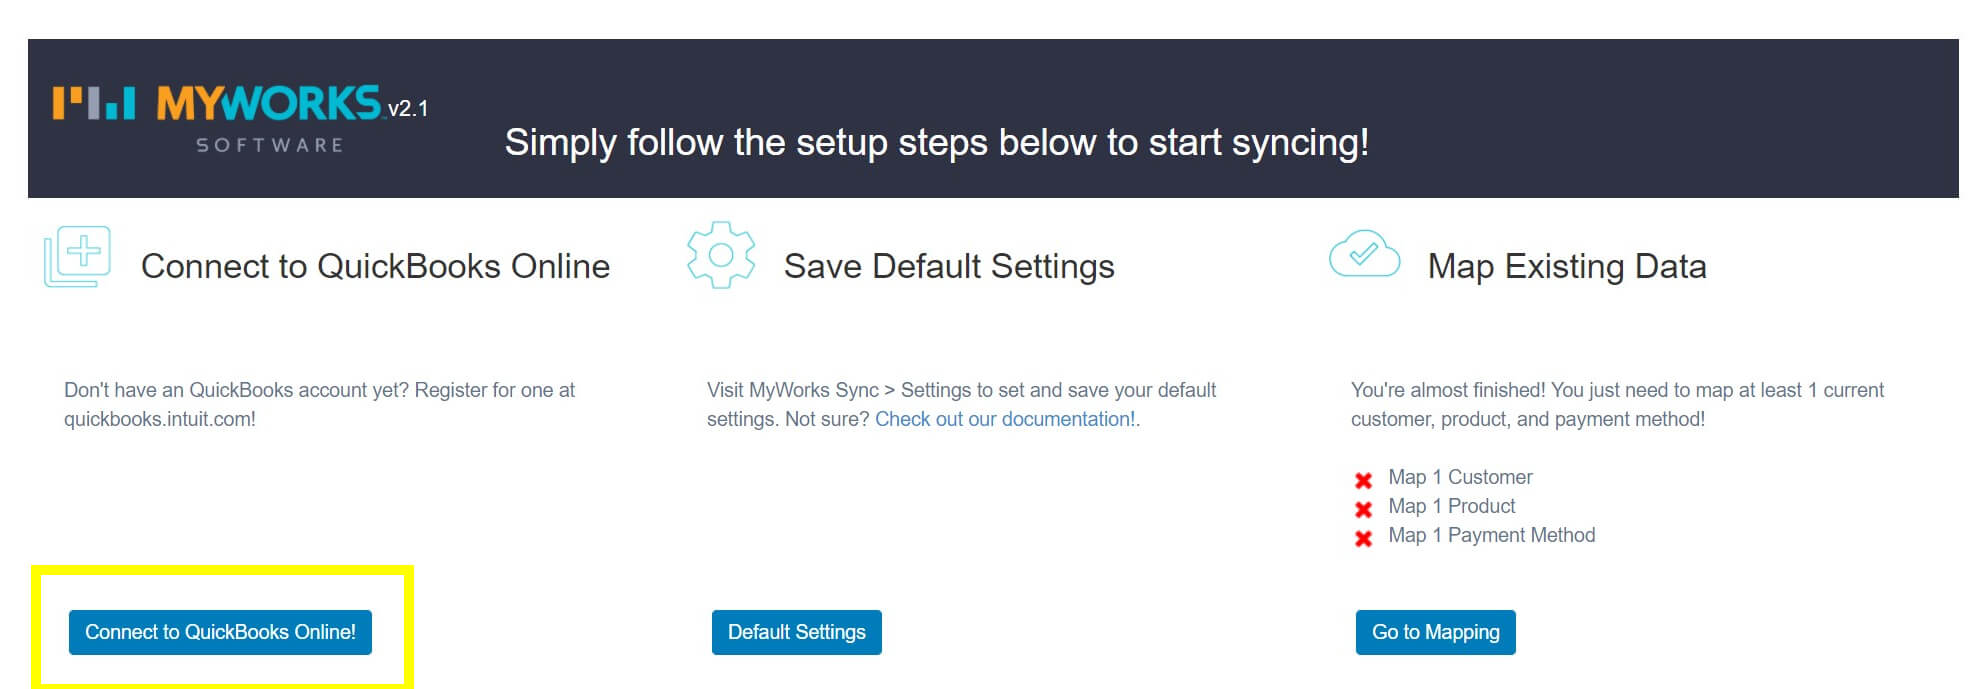This screenshot has width=1984, height=689.
Task: Open the Check out our documentation link
Action: coord(1005,419)
